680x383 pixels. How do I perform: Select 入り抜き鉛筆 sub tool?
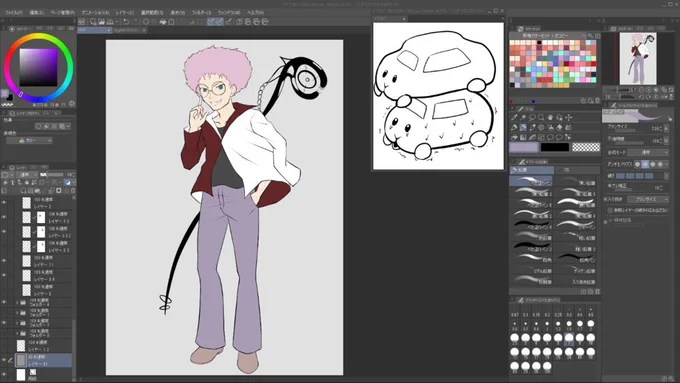point(575,282)
